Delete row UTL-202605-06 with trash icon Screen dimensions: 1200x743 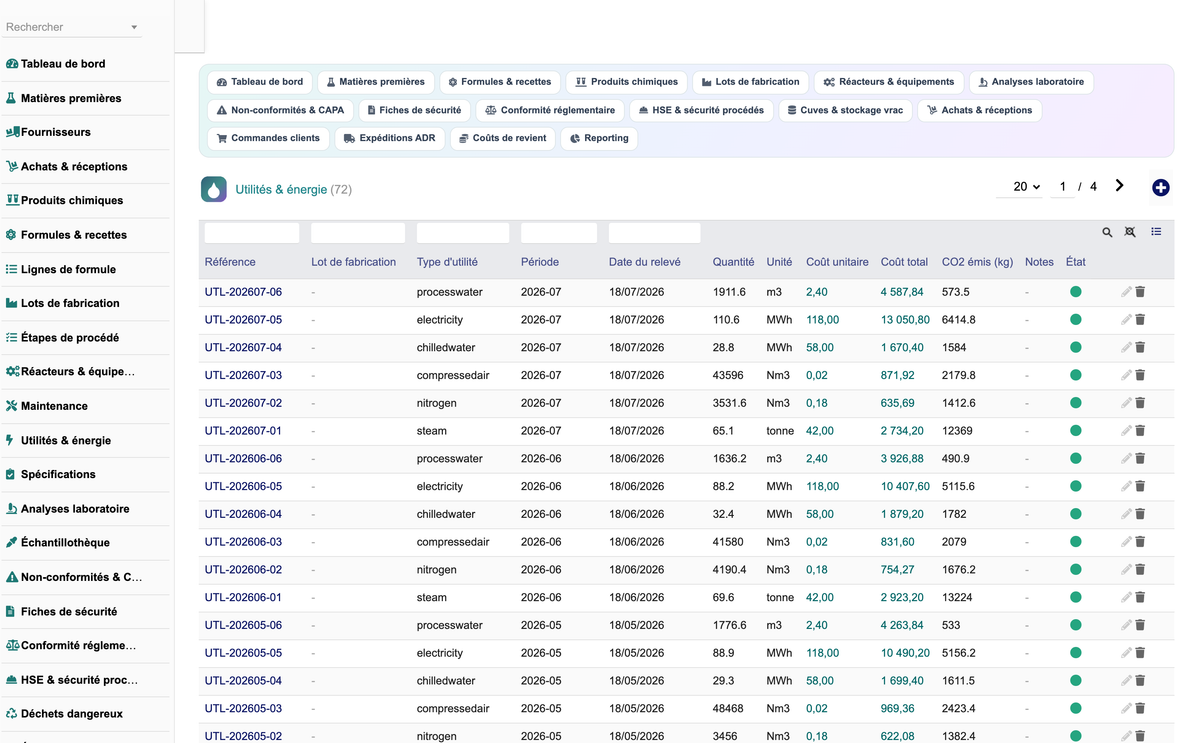pyautogui.click(x=1140, y=625)
